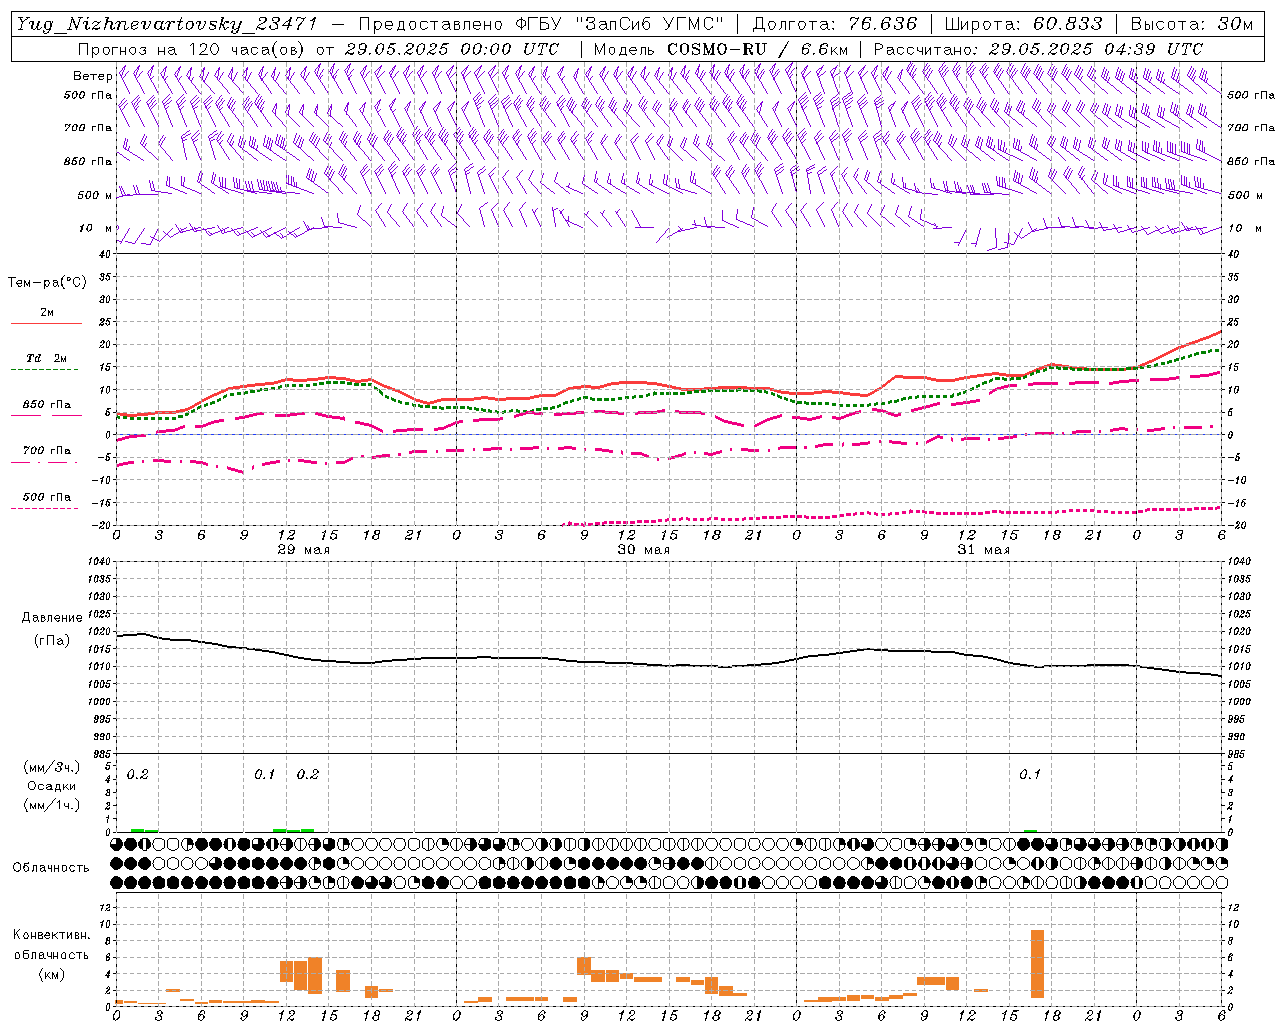The width and height of the screenshot is (1280, 1024).
Task: Click the Тем-ра(°C) axis title
Action: 47,283
